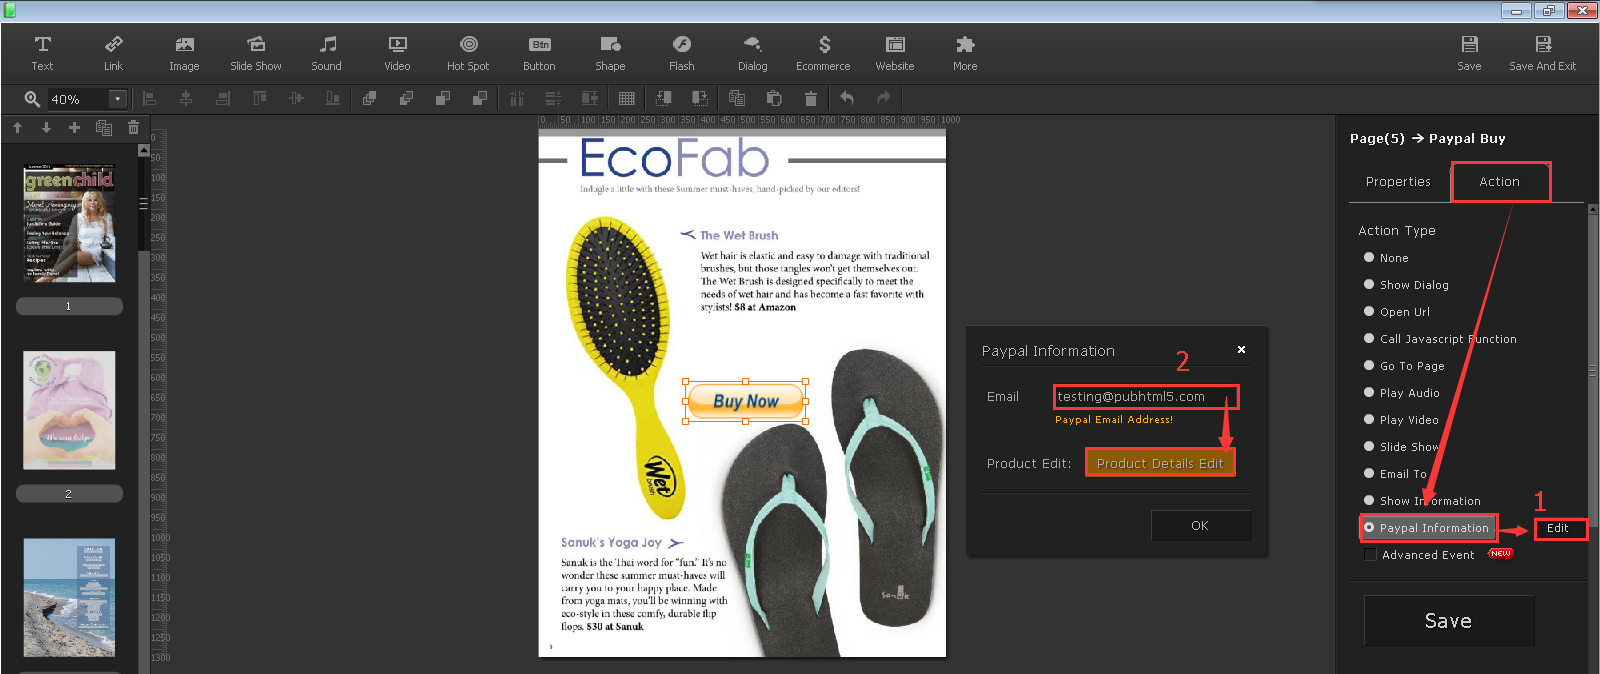Toggle the grid display
Image resolution: width=1600 pixels, height=674 pixels.
tap(627, 98)
